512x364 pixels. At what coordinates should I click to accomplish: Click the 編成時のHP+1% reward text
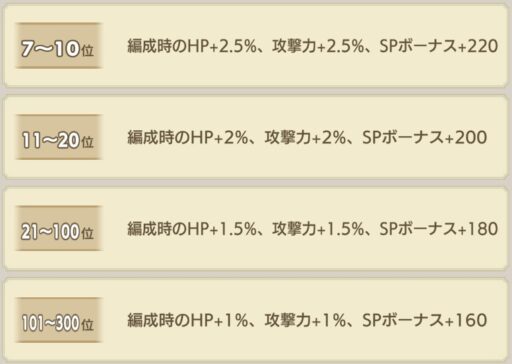188,320
